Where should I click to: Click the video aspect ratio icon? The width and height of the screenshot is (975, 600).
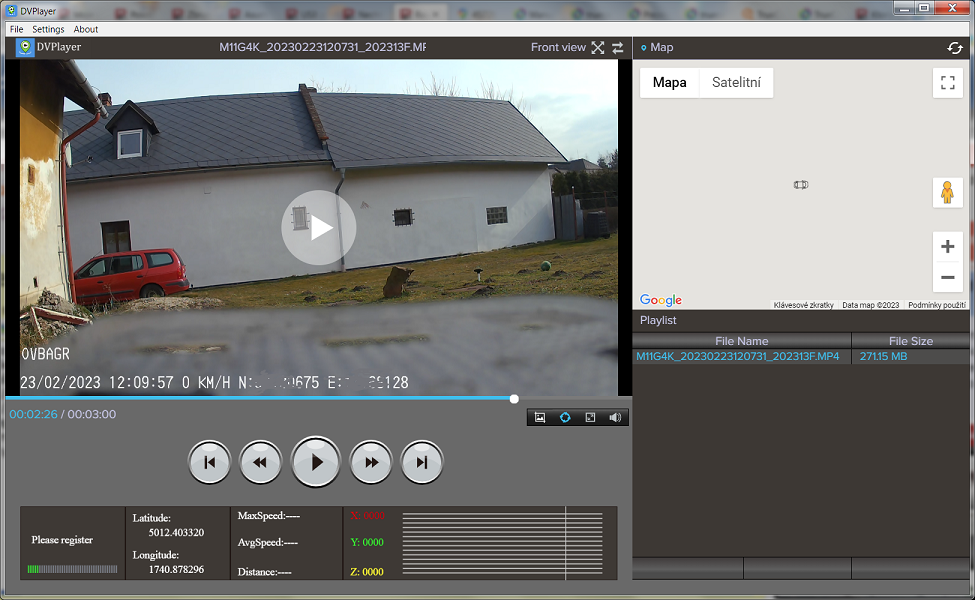coord(590,417)
